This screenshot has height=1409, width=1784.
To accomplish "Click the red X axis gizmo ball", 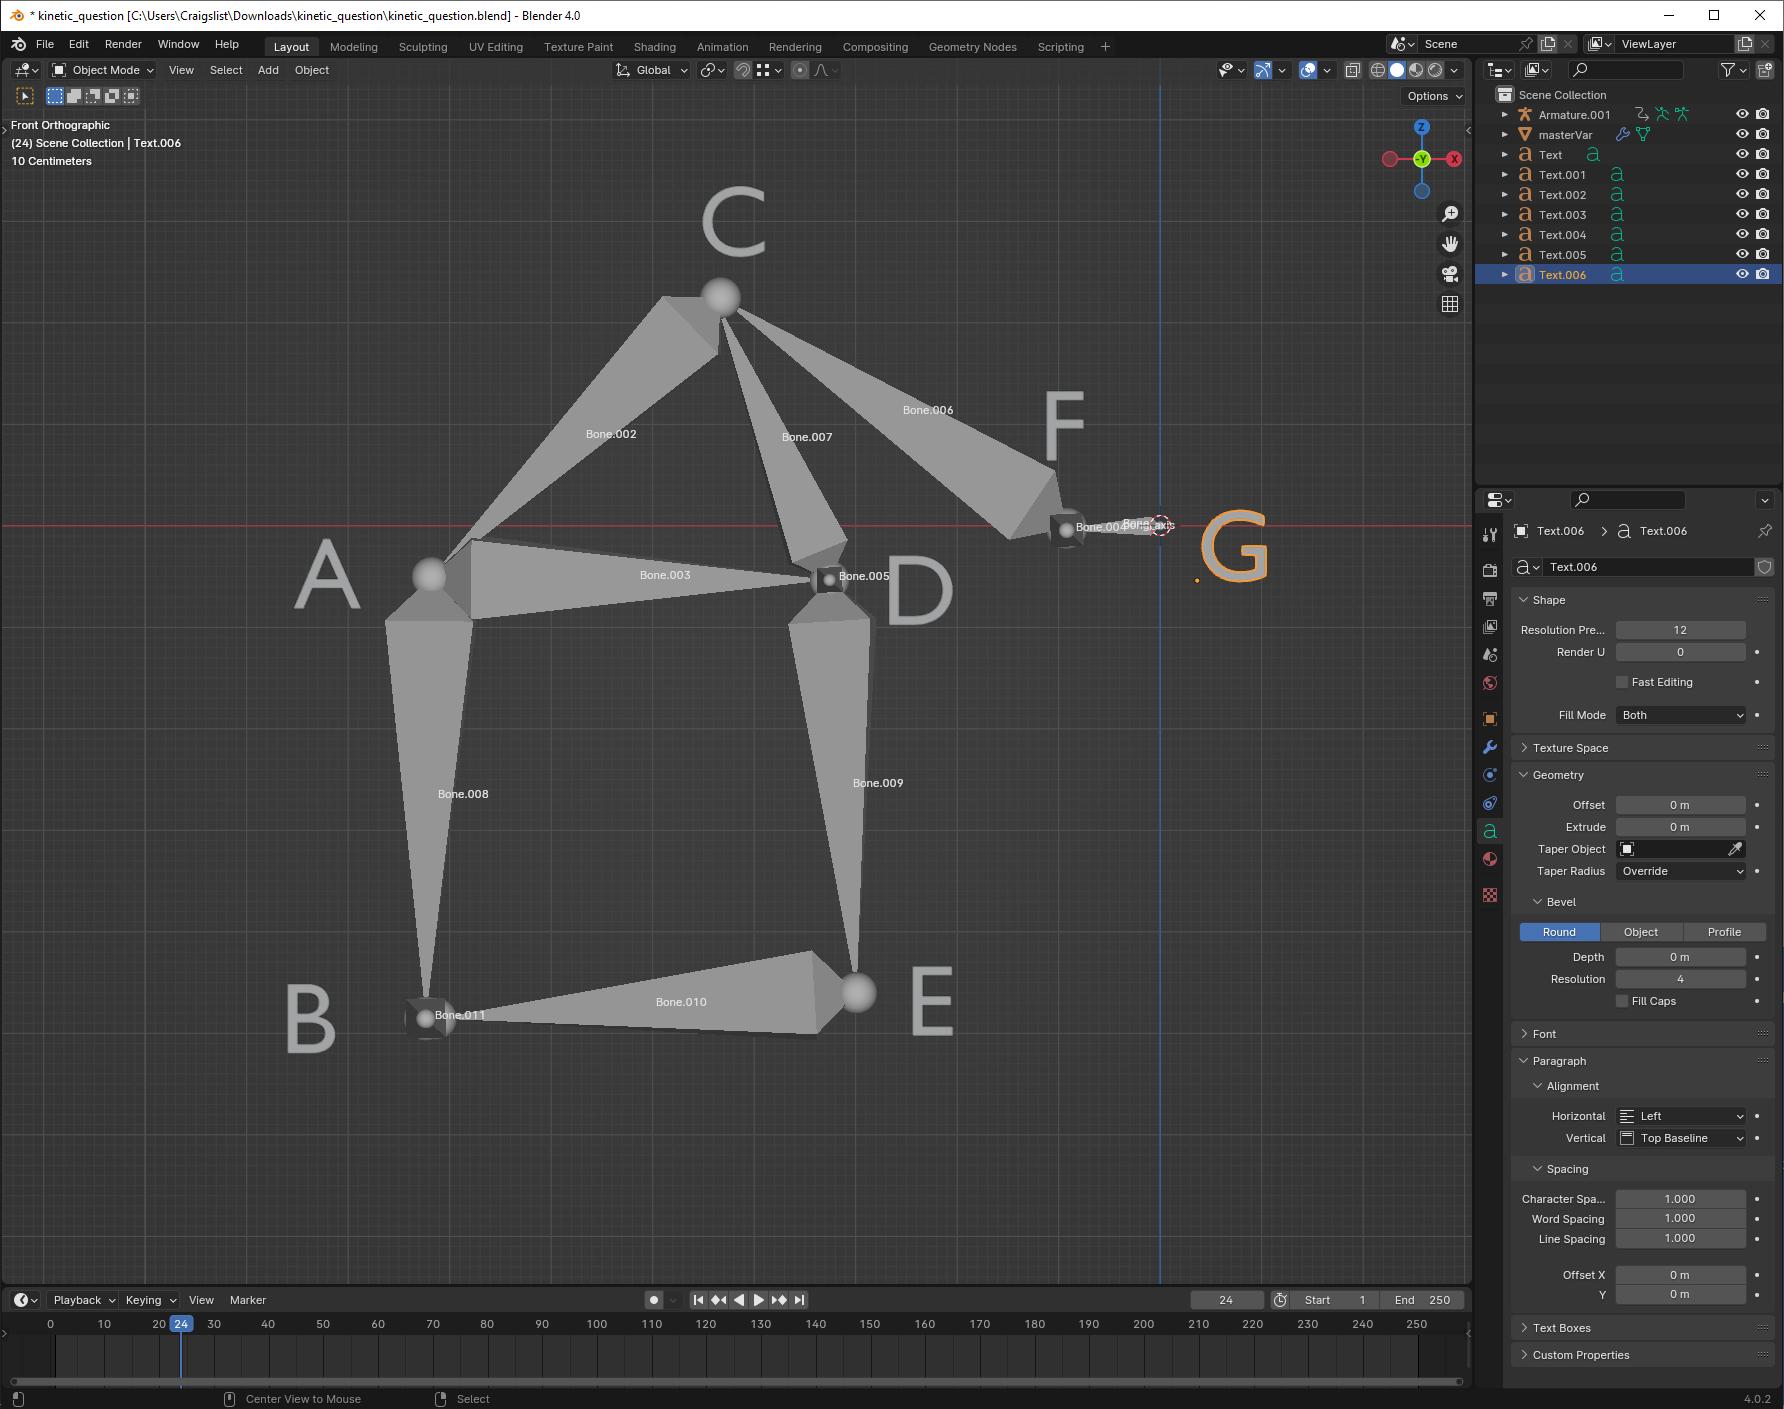I will pyautogui.click(x=1454, y=159).
